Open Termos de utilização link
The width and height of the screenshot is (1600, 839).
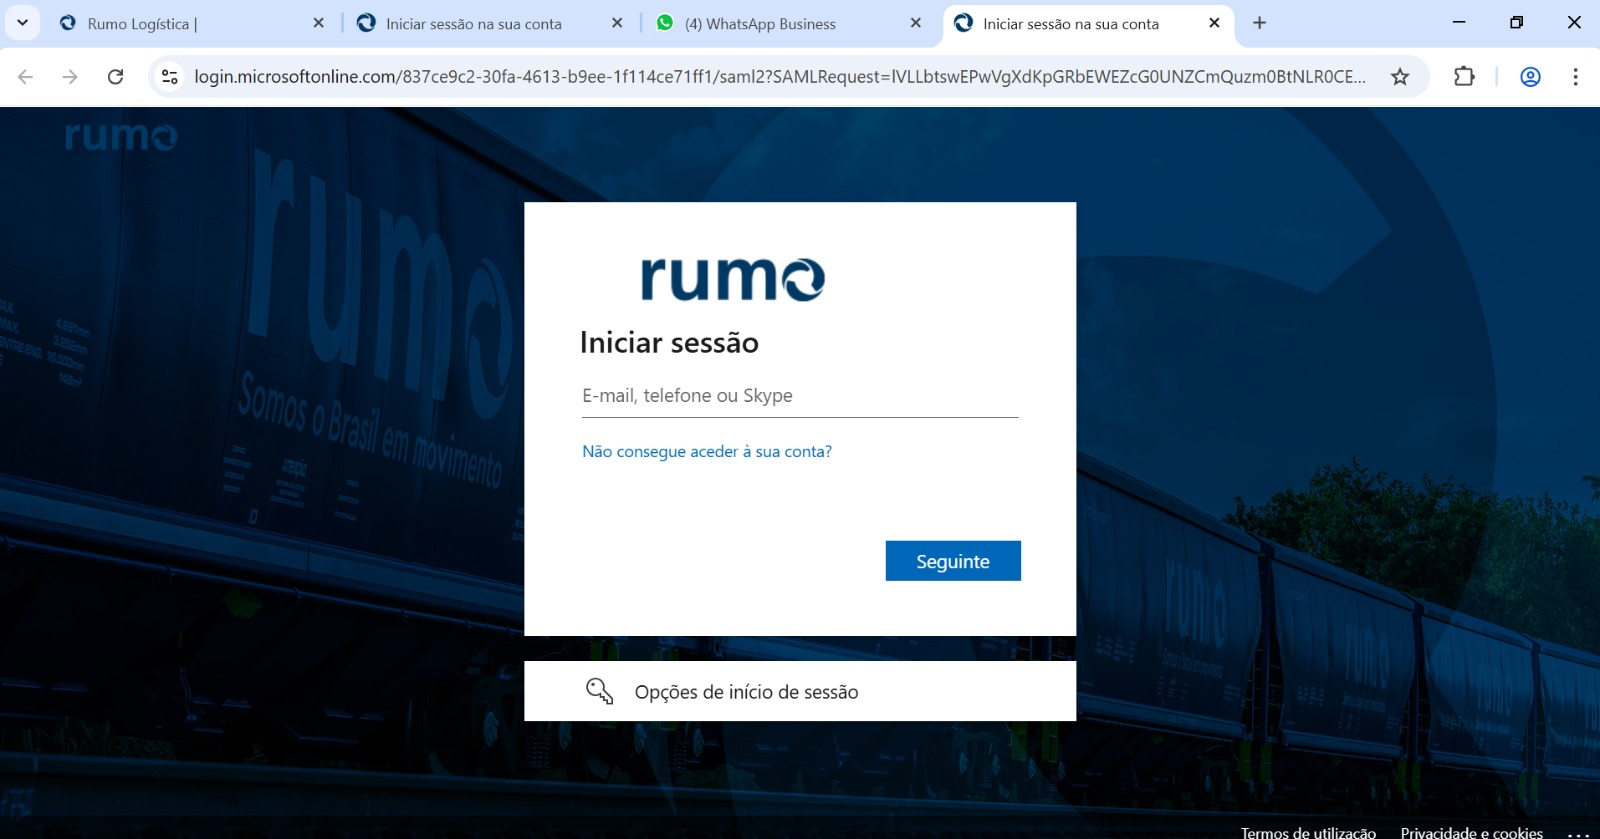[1308, 832]
